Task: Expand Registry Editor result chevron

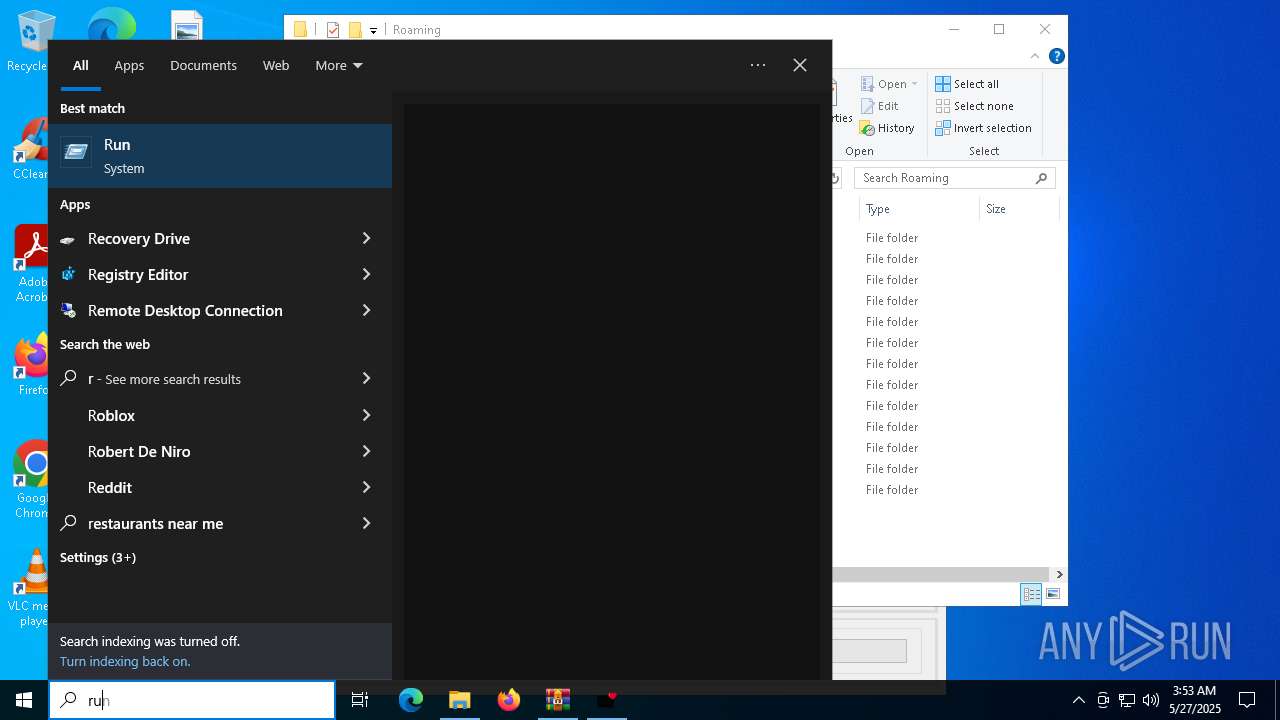Action: point(366,275)
